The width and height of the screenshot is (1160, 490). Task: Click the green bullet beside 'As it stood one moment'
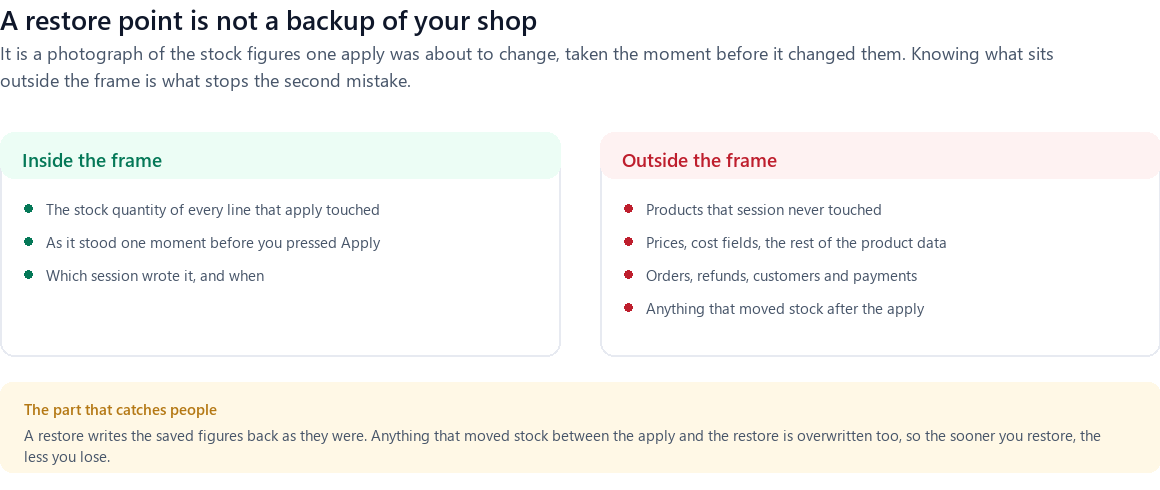click(x=29, y=242)
